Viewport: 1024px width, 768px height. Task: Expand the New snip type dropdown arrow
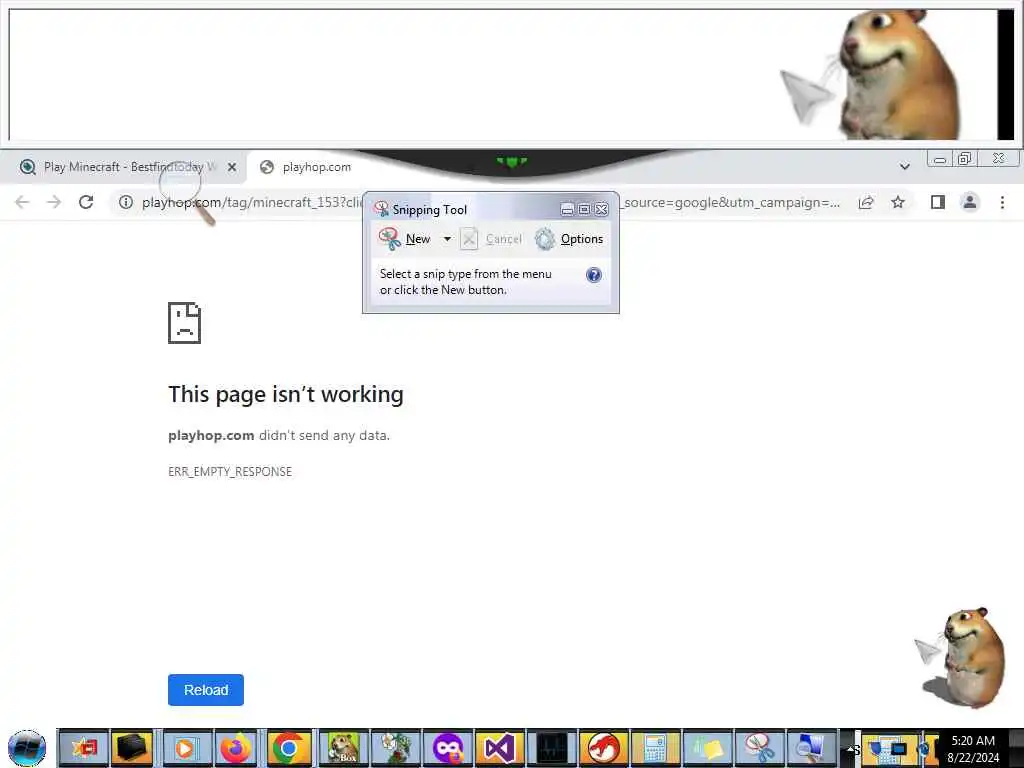point(447,239)
